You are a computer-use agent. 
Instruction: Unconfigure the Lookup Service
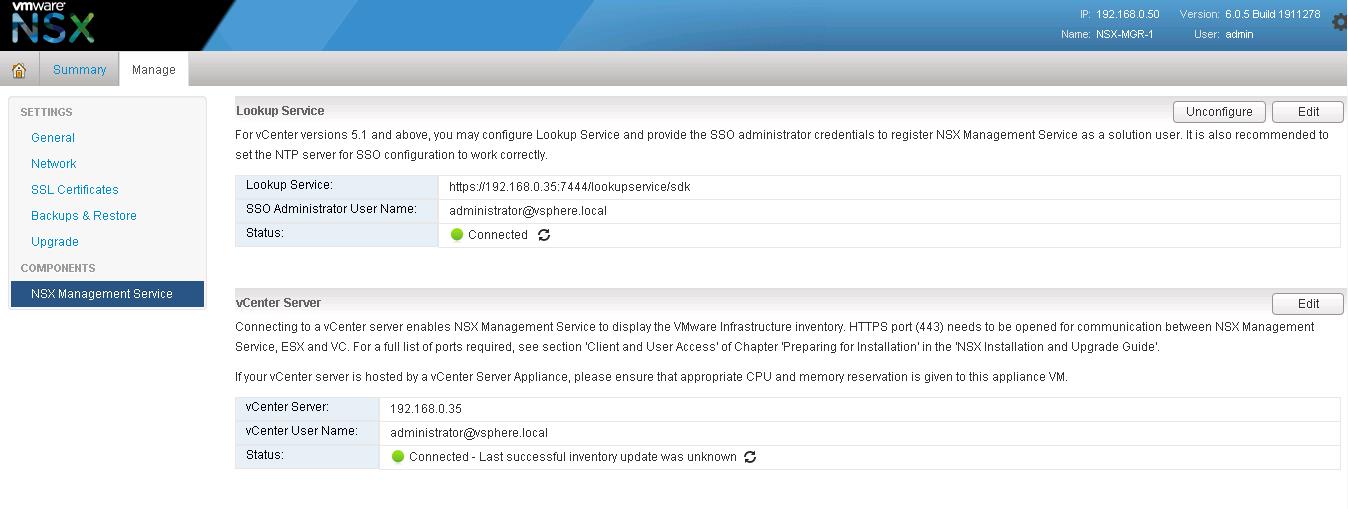pyautogui.click(x=1219, y=112)
